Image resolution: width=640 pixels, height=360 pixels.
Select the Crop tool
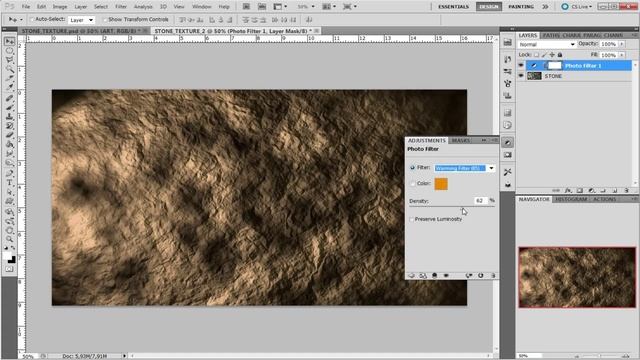[9, 78]
